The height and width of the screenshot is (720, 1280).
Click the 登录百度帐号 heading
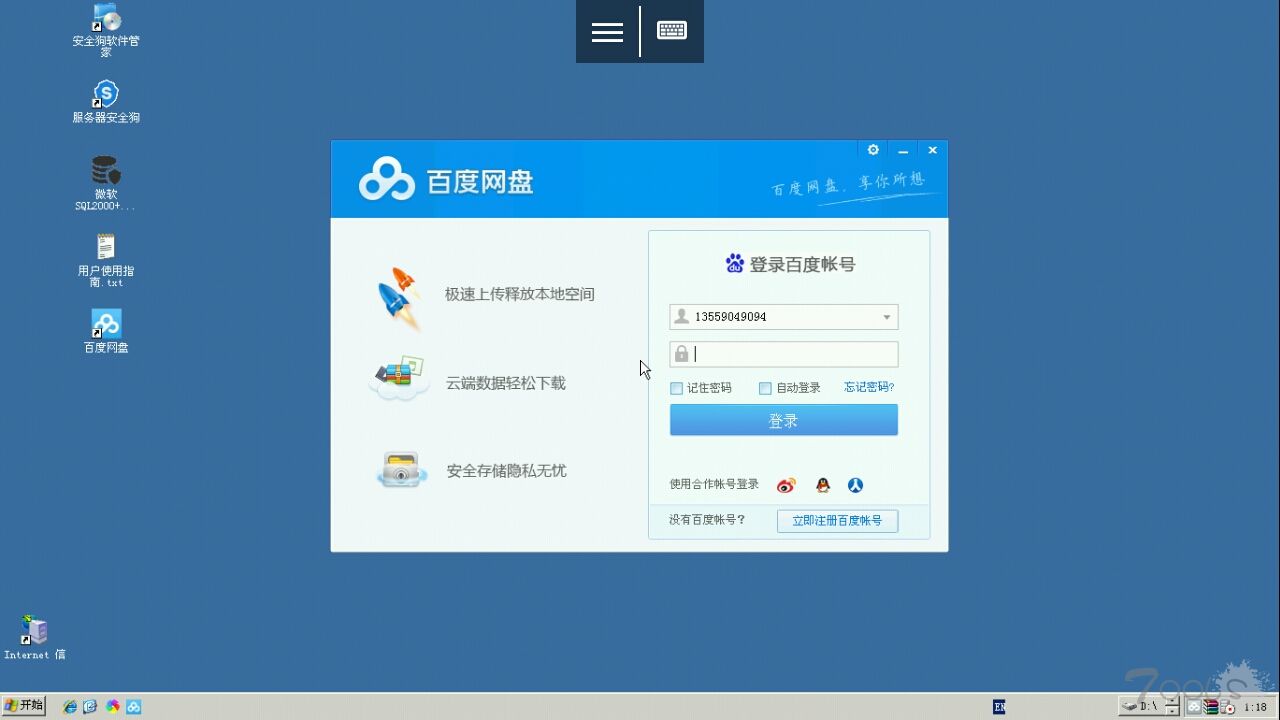tap(802, 265)
